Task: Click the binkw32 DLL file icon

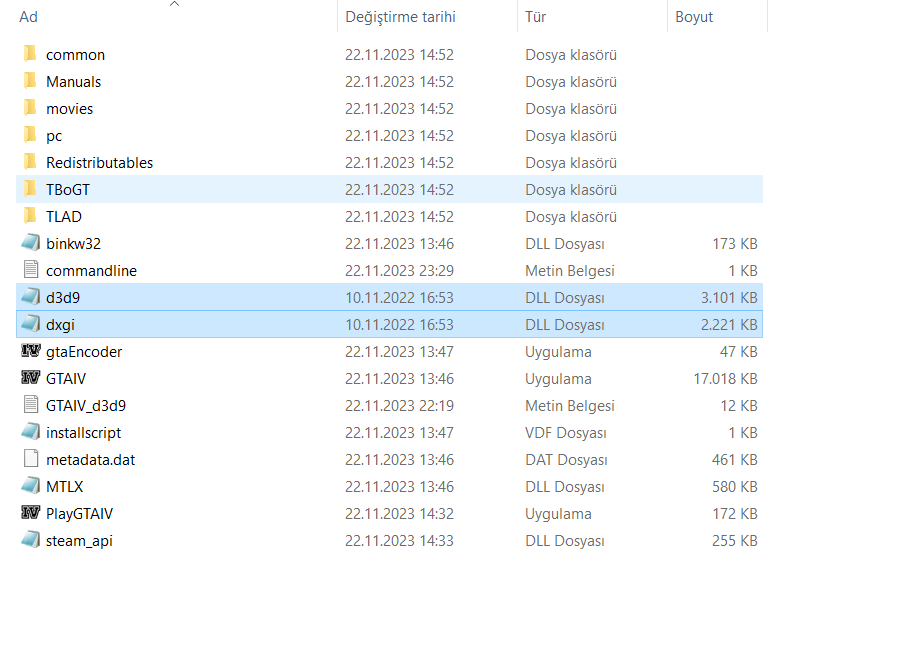Action: (30, 243)
